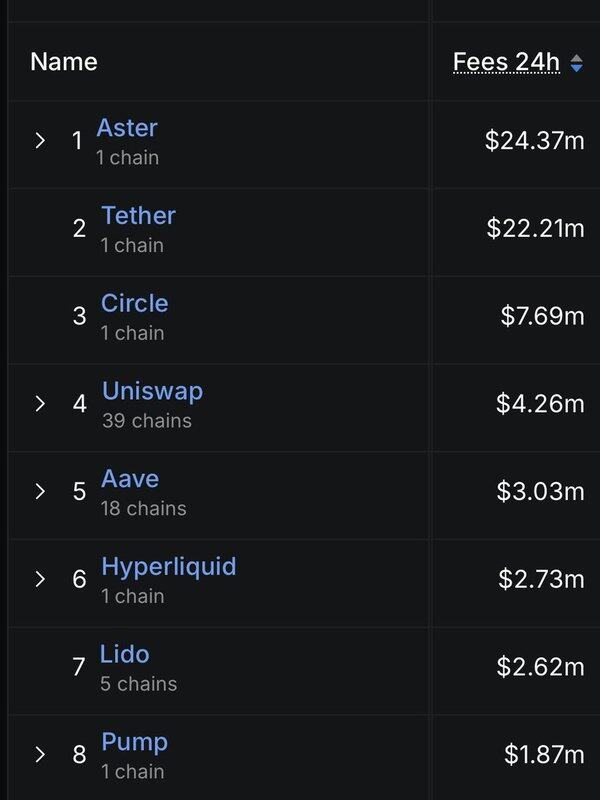Screen dimensions: 600x800
Task: Open the Tether protocol link
Action: coord(138,215)
